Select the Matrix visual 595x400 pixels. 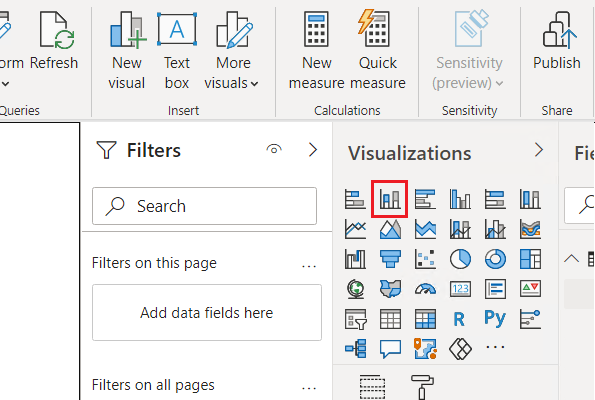click(x=425, y=319)
